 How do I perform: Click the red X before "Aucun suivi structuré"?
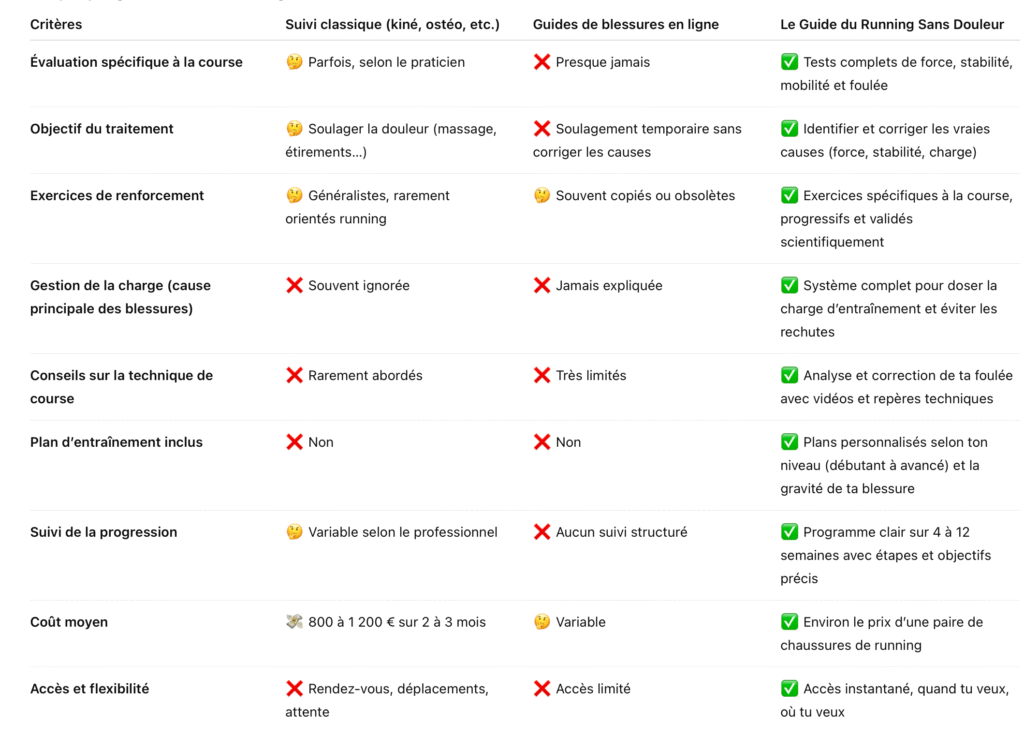pyautogui.click(x=542, y=532)
